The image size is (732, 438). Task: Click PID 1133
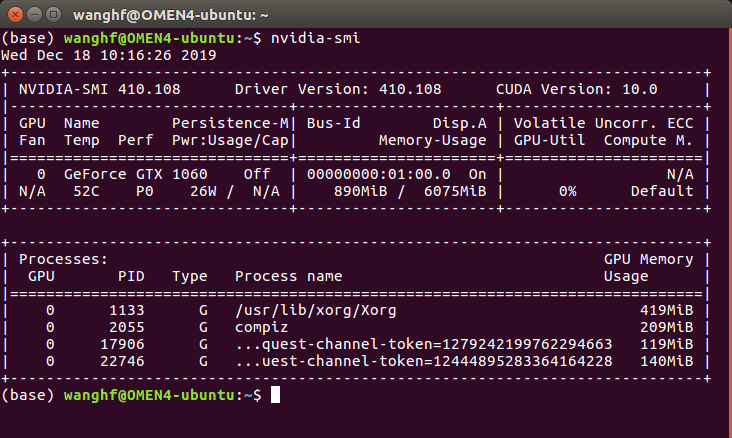pos(127,310)
